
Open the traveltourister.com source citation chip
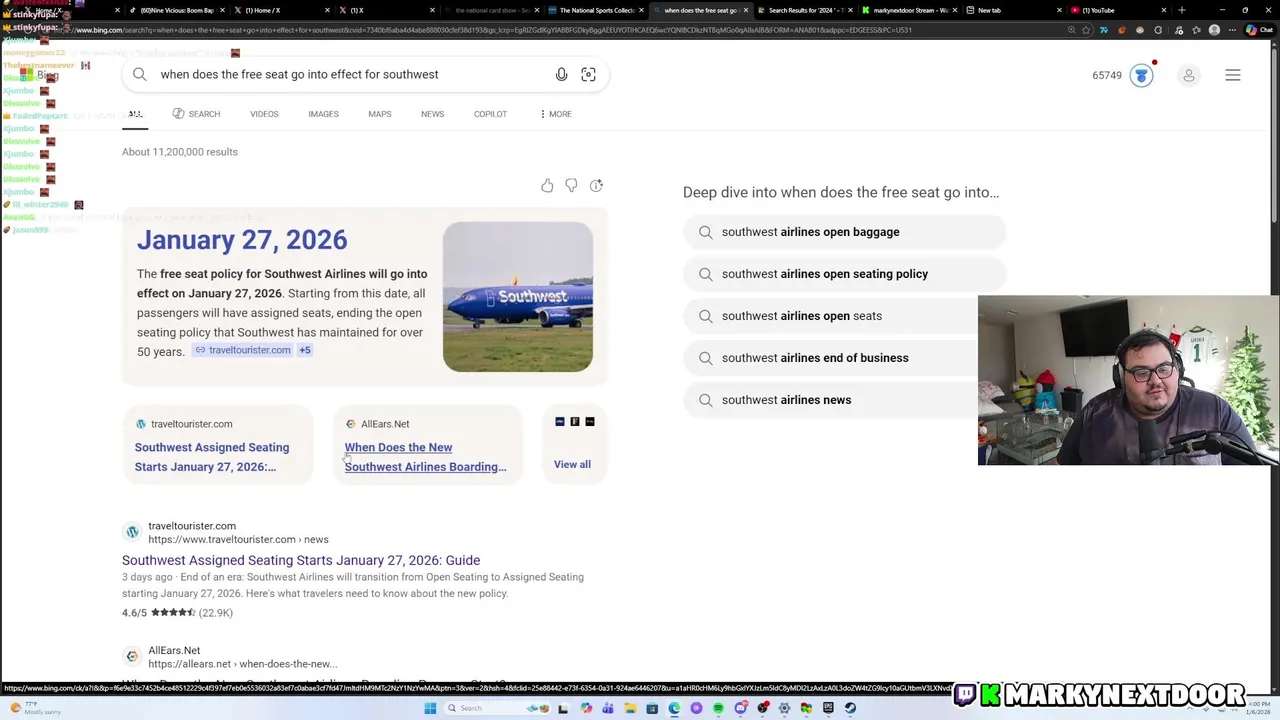click(x=242, y=350)
